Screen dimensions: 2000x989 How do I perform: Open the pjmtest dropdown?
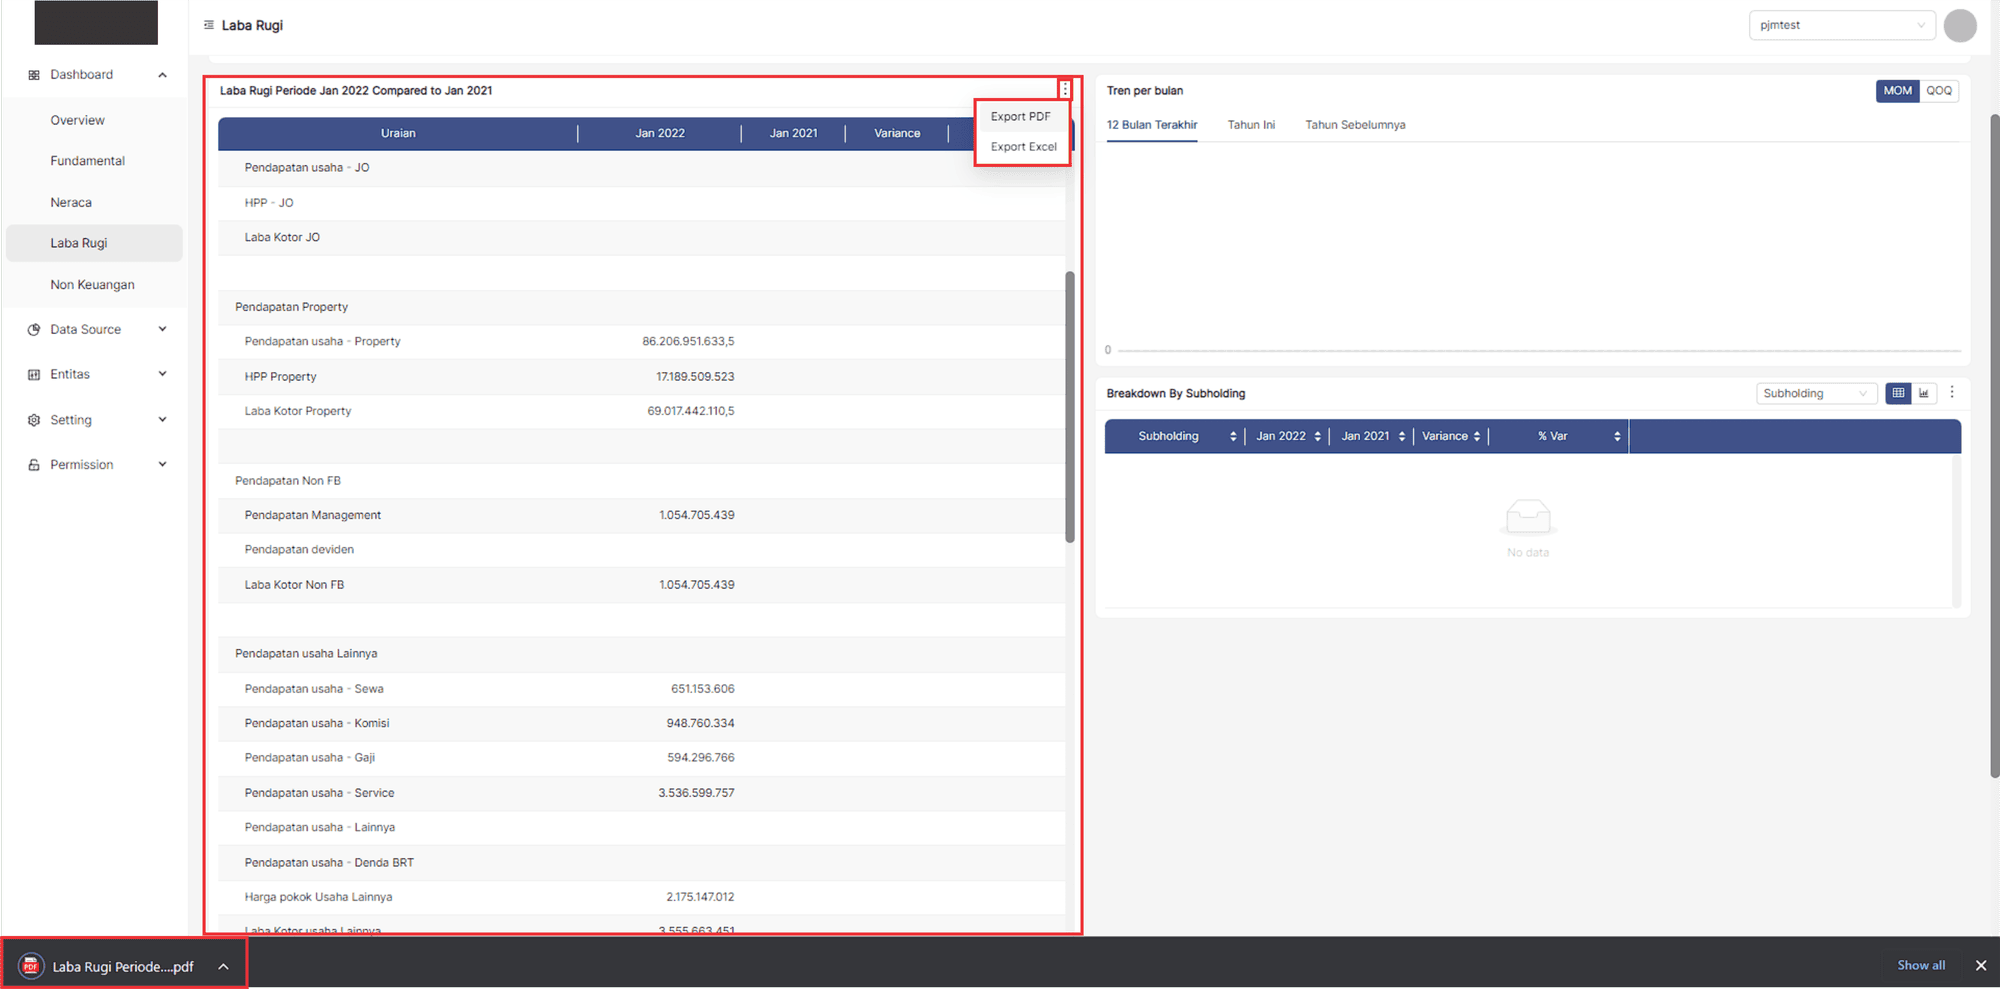(1841, 25)
